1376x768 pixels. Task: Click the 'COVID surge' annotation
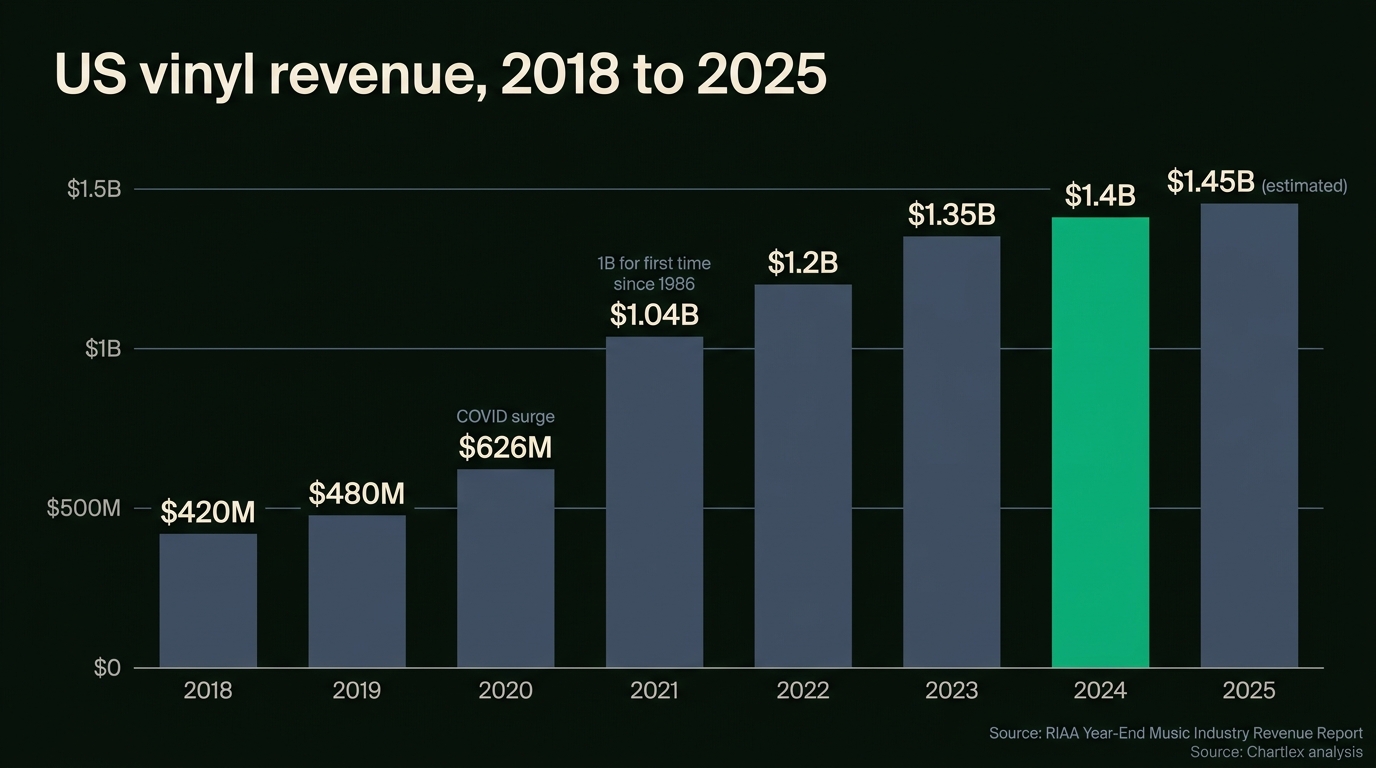[506, 416]
